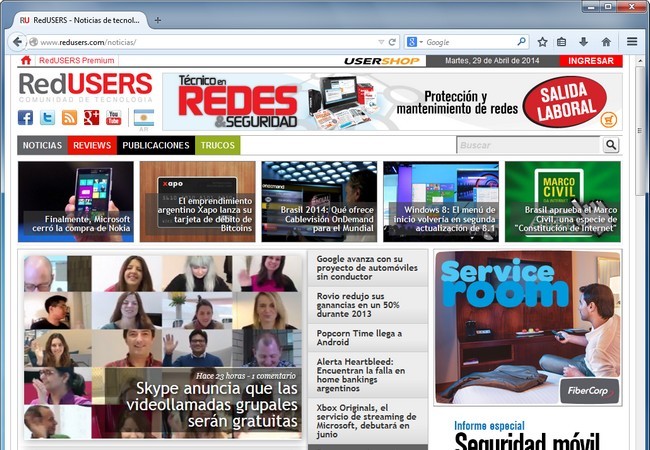The width and height of the screenshot is (650, 450).
Task: Open a new tab with the plus button
Action: click(158, 20)
